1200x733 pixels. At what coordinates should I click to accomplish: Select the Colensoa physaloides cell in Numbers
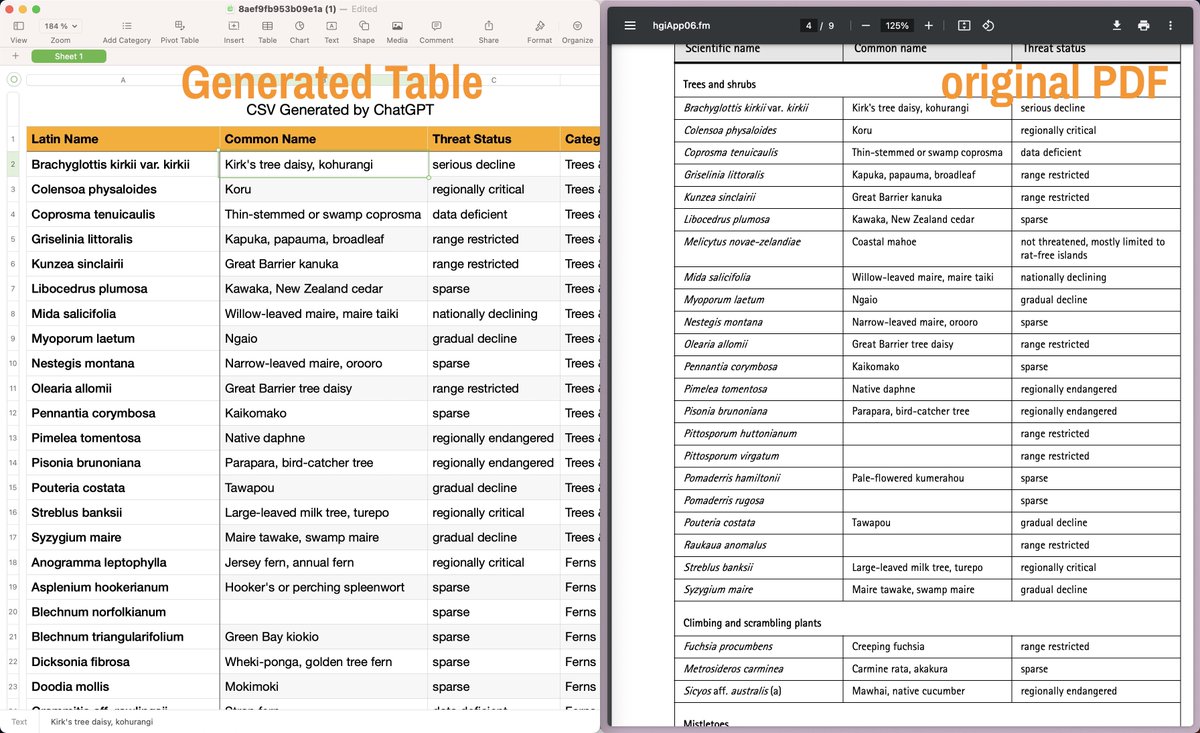[123, 189]
